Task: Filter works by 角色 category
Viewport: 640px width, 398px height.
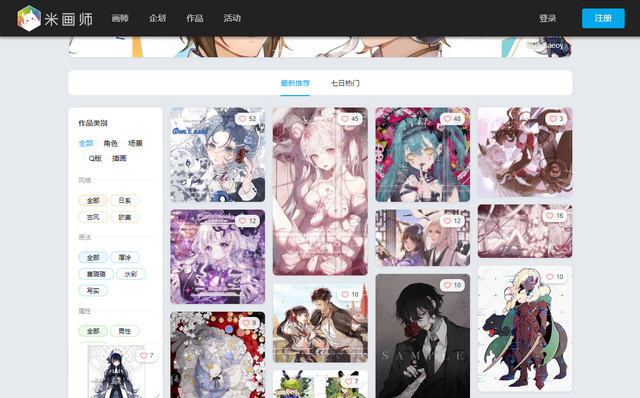Action: tap(110, 143)
